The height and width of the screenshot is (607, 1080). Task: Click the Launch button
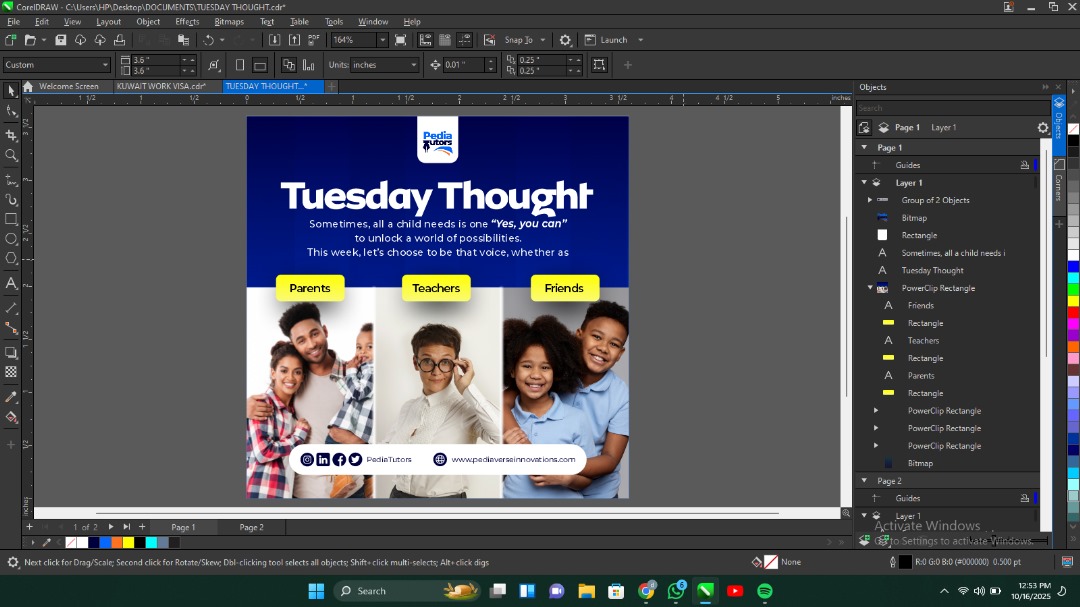click(607, 40)
